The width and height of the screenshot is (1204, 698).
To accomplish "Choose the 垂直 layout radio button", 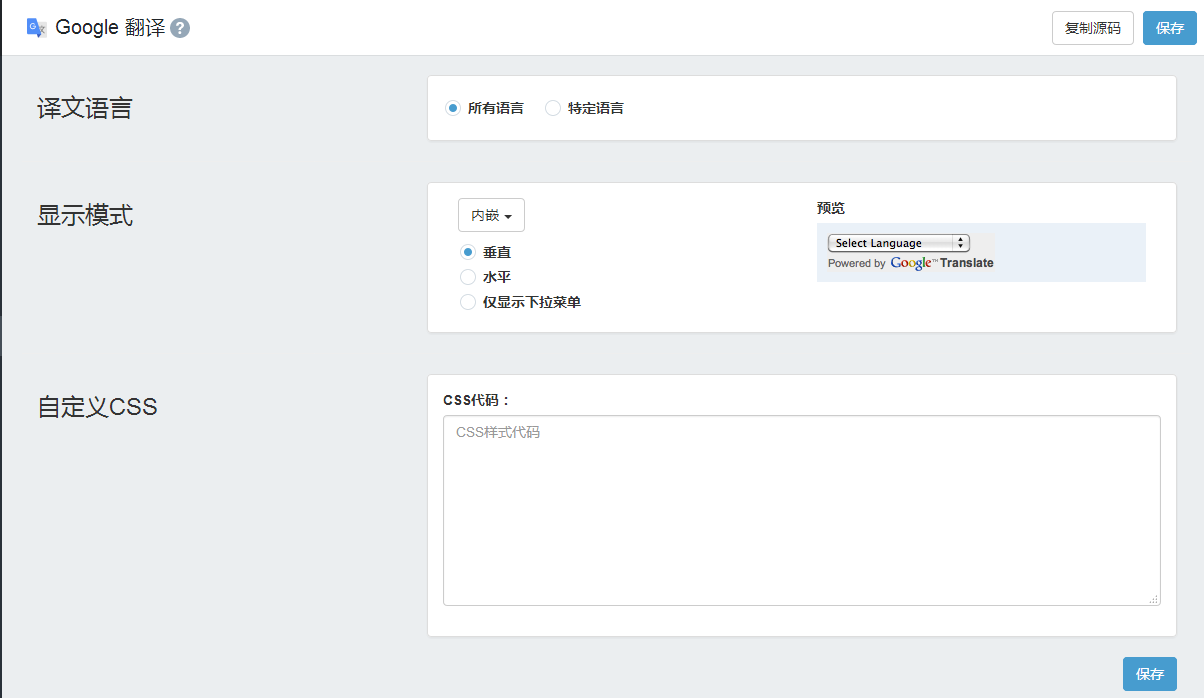I will point(467,253).
